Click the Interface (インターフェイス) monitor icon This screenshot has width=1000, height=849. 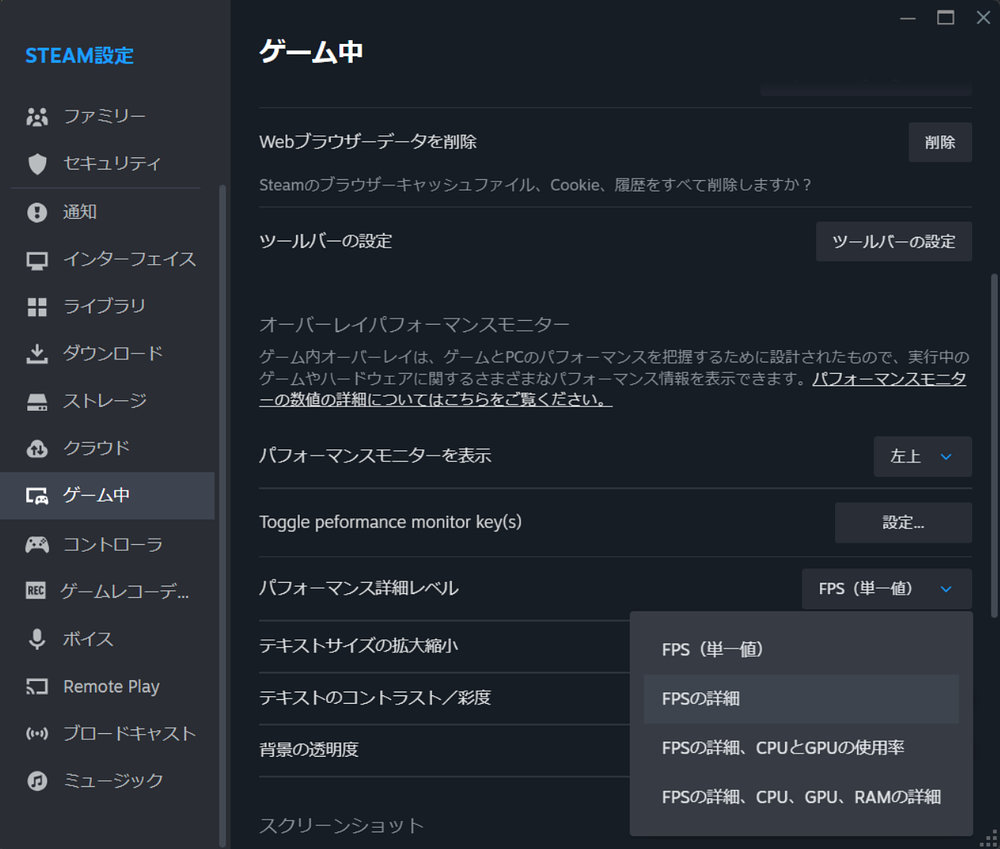pos(37,260)
